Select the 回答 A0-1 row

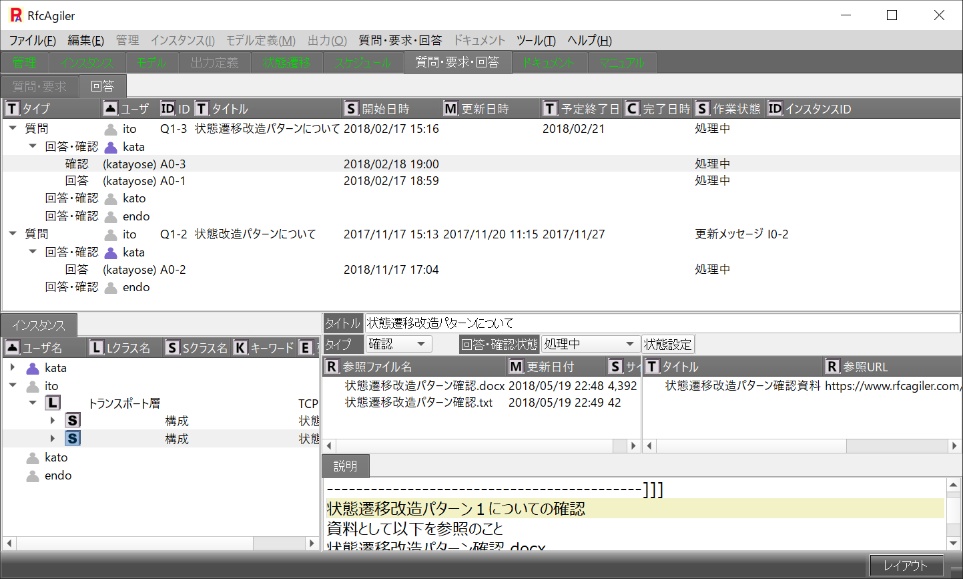(x=481, y=181)
